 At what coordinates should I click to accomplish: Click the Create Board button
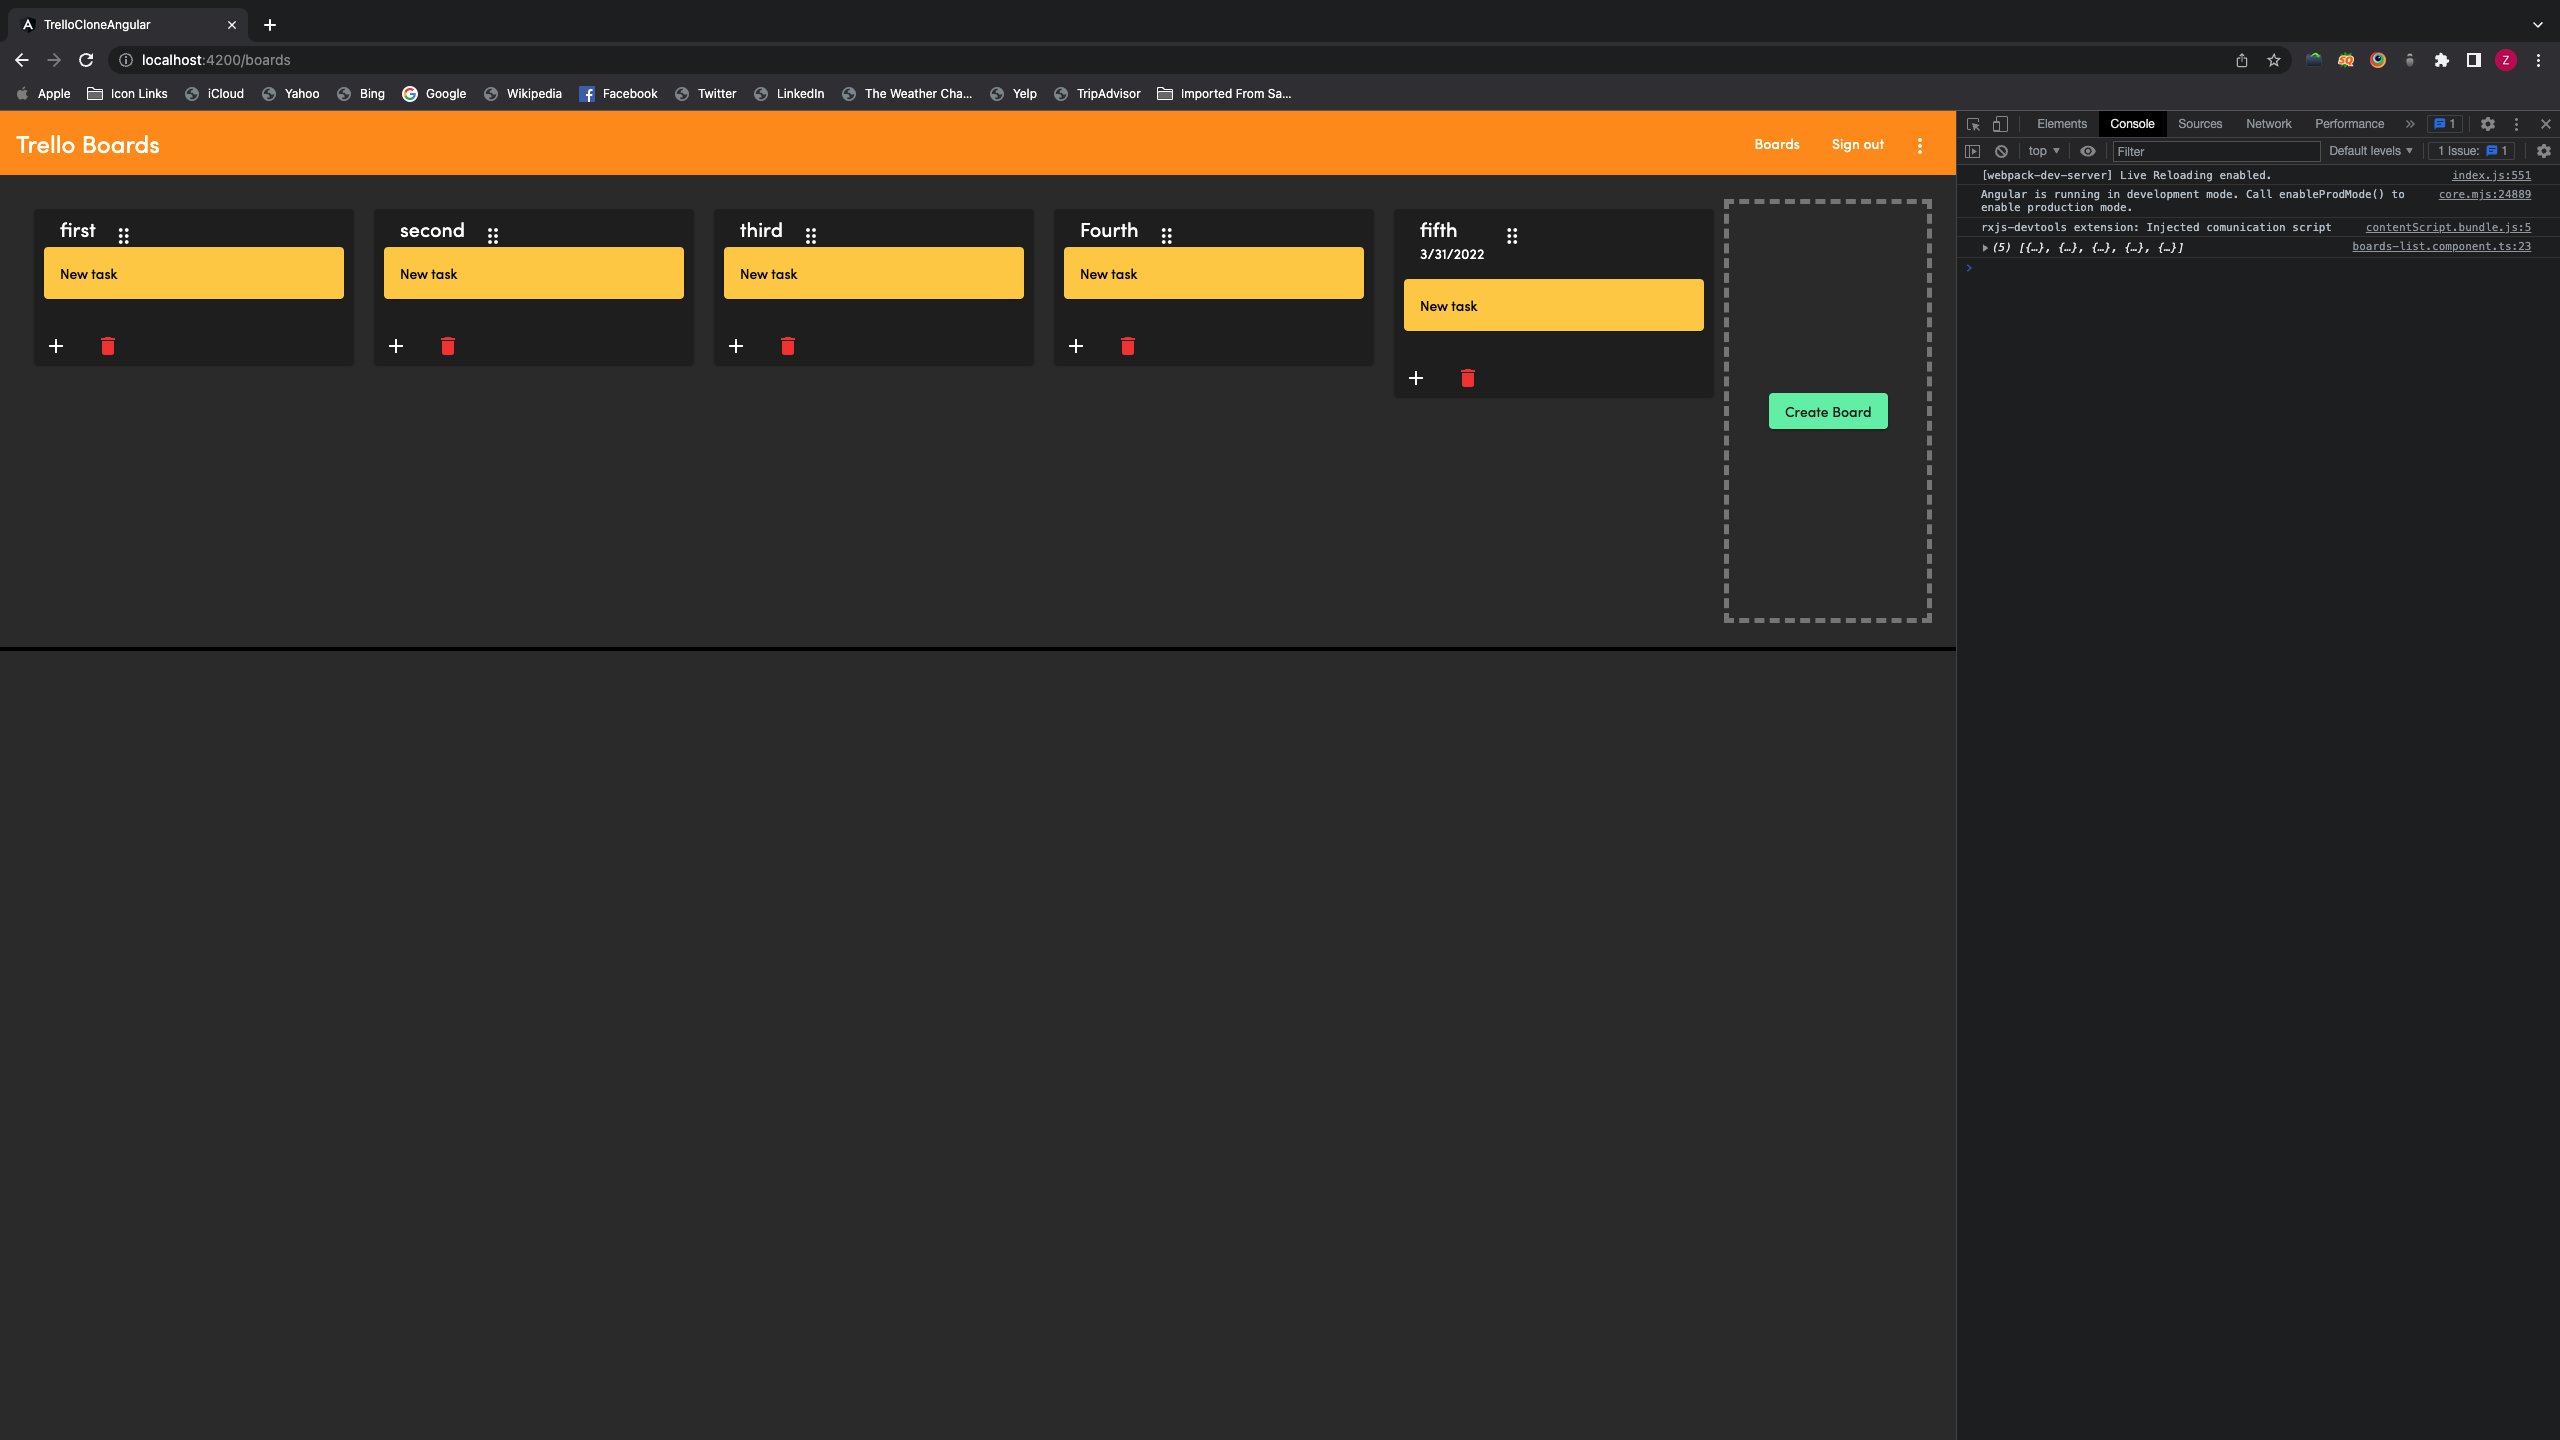pos(1828,411)
